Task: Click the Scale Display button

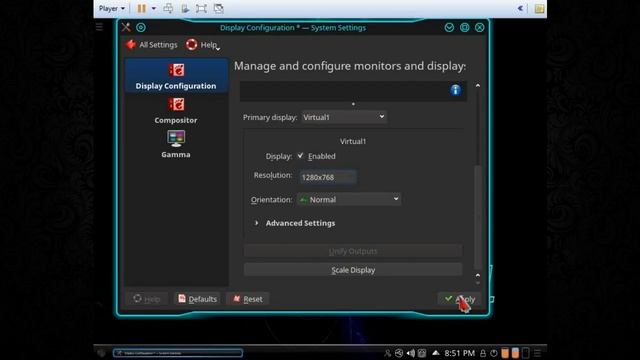Action: 353,270
